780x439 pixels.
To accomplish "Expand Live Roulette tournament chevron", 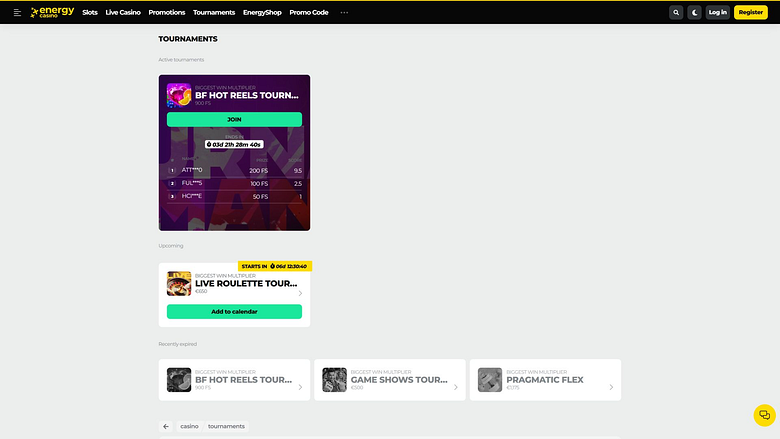I will pyautogui.click(x=300, y=293).
